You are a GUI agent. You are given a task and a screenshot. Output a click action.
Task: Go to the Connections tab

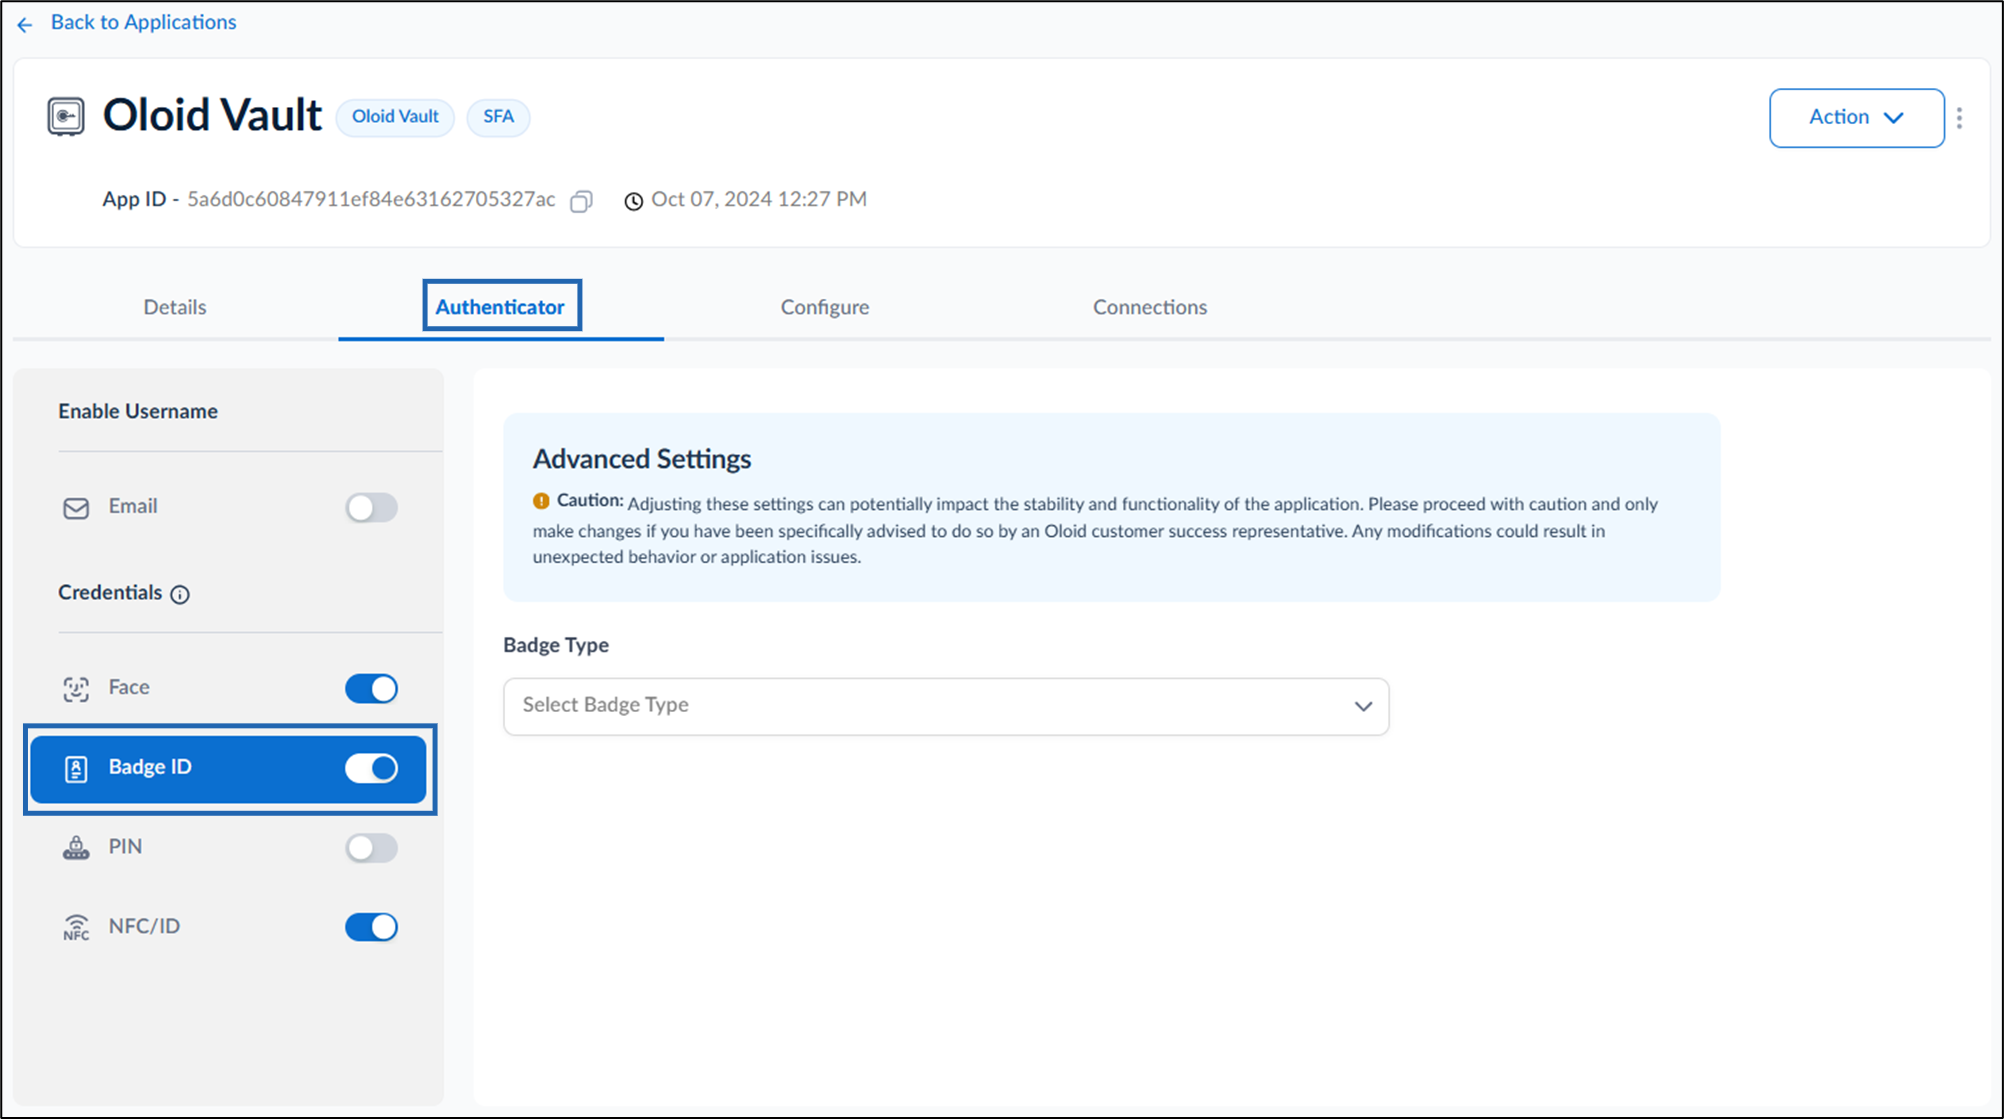(x=1150, y=307)
